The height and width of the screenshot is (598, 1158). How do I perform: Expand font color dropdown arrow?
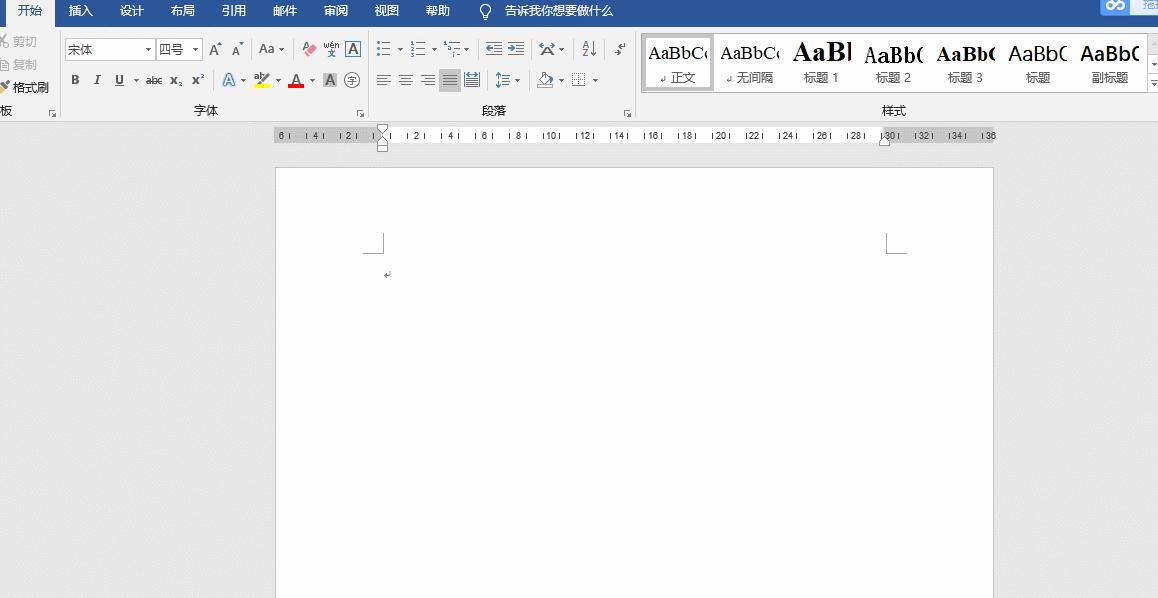click(312, 80)
